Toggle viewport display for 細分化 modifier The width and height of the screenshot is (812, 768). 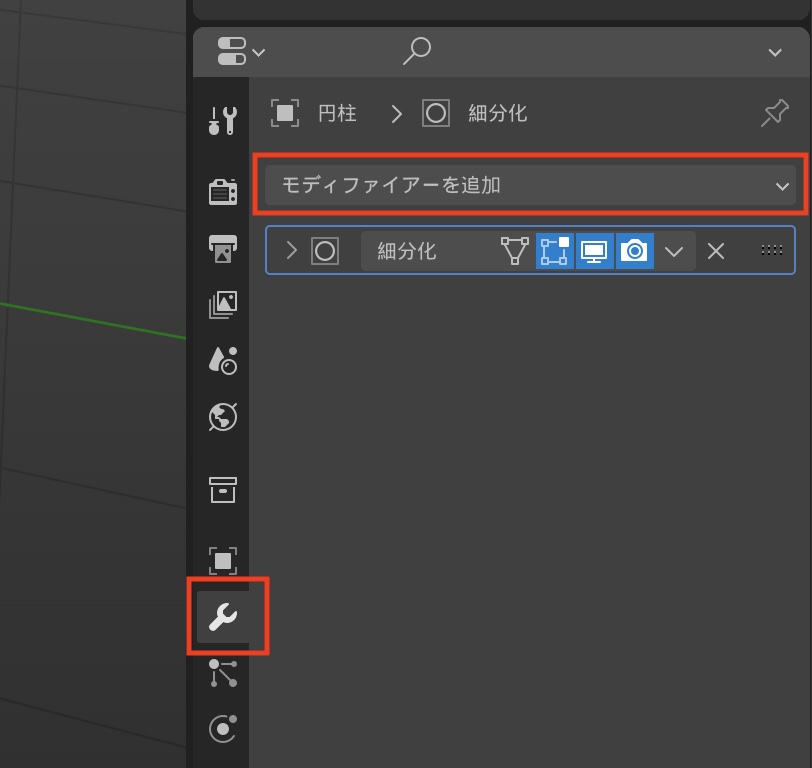pyautogui.click(x=595, y=251)
